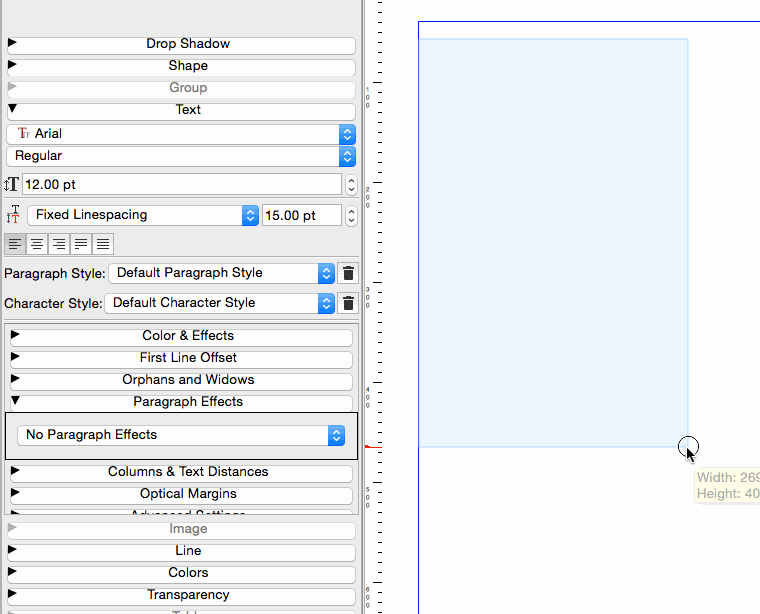Click the 12.00 pt font size field
The image size is (760, 614).
(x=181, y=185)
